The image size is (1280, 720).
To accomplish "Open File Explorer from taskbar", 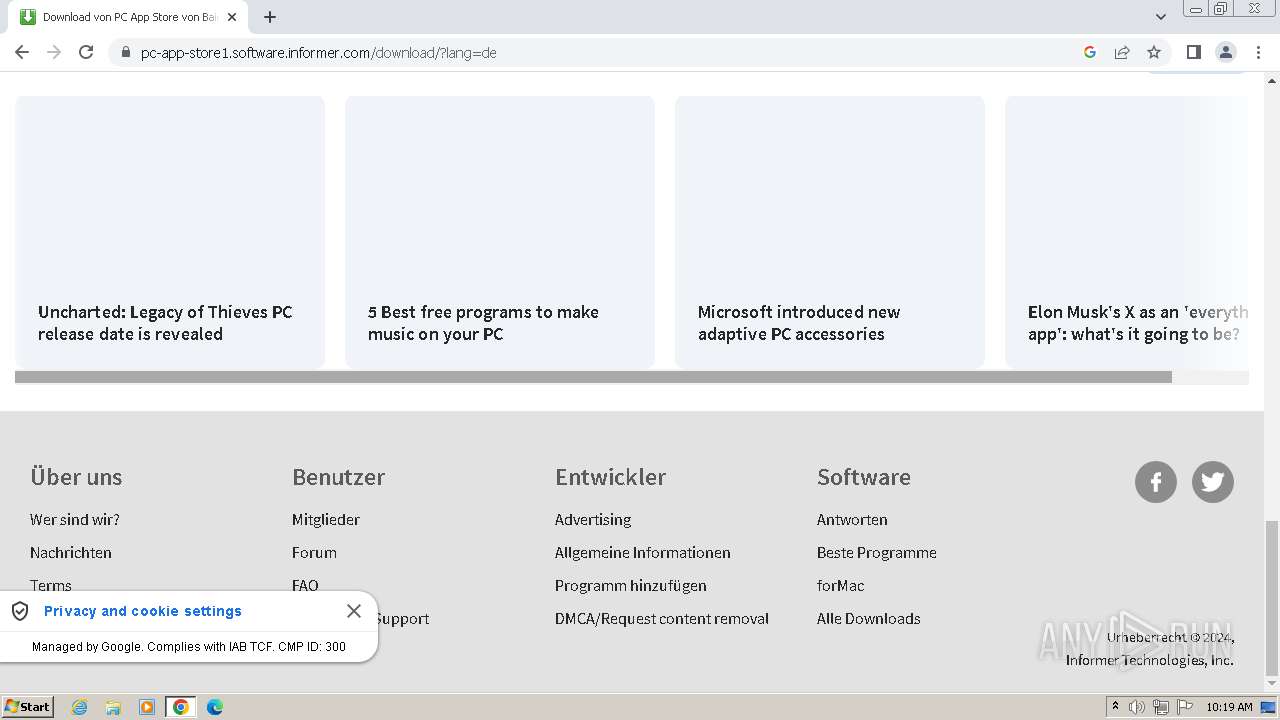I will [113, 707].
